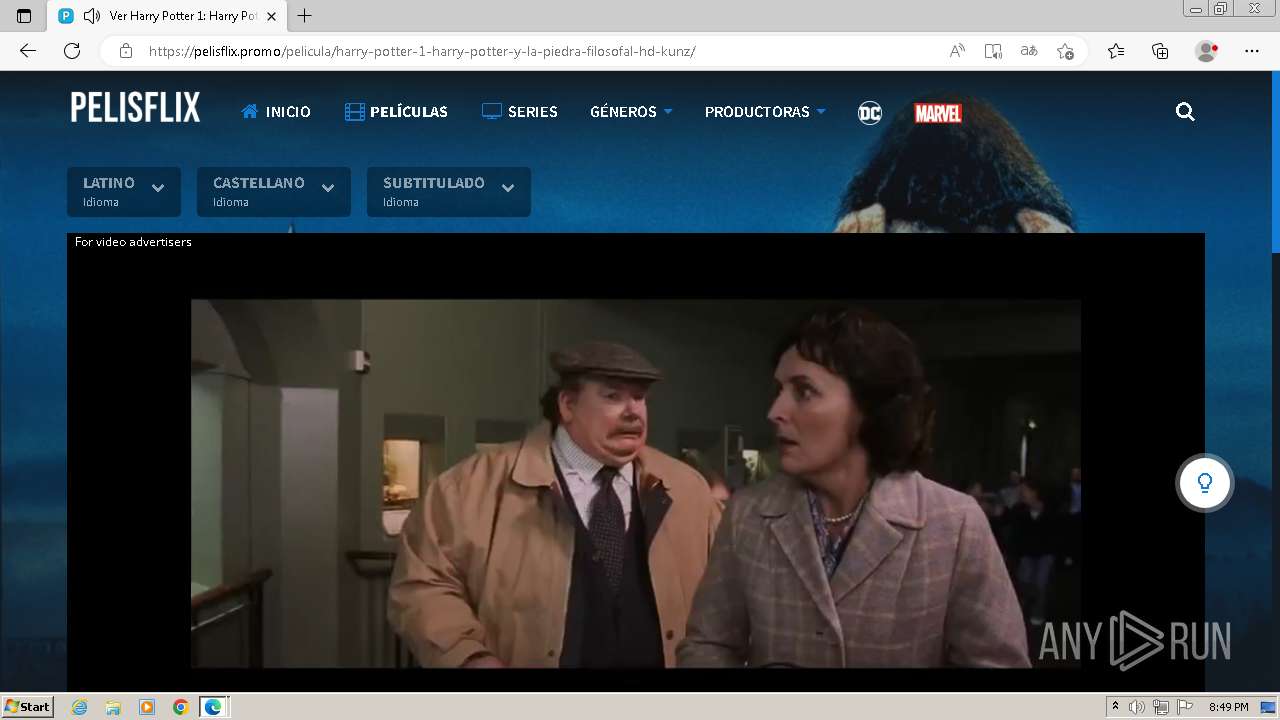Screen dimensions: 1280x720
Task: Select the Ver Harry Potter 1 tab
Action: click(168, 16)
